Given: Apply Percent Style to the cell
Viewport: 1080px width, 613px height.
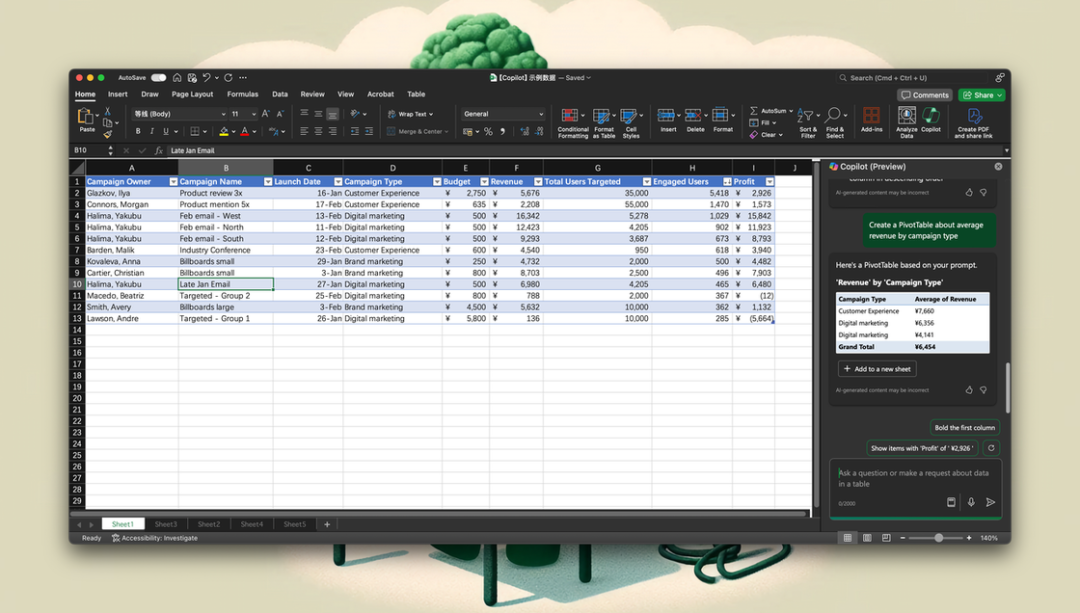Looking at the screenshot, I should [x=488, y=132].
